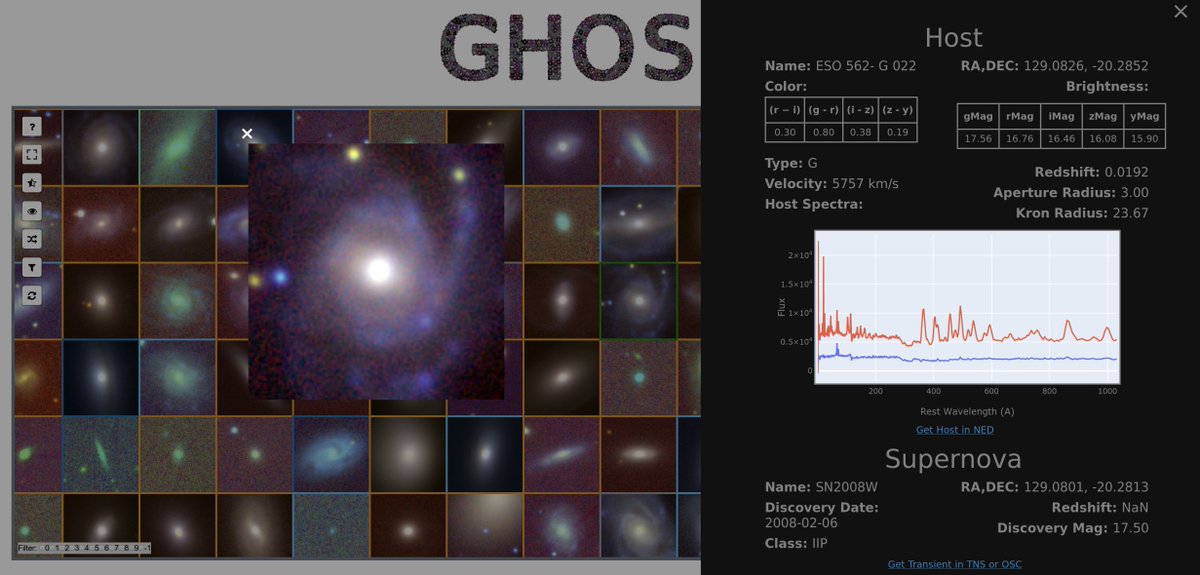Select the 17.56 gMag value

(977, 139)
